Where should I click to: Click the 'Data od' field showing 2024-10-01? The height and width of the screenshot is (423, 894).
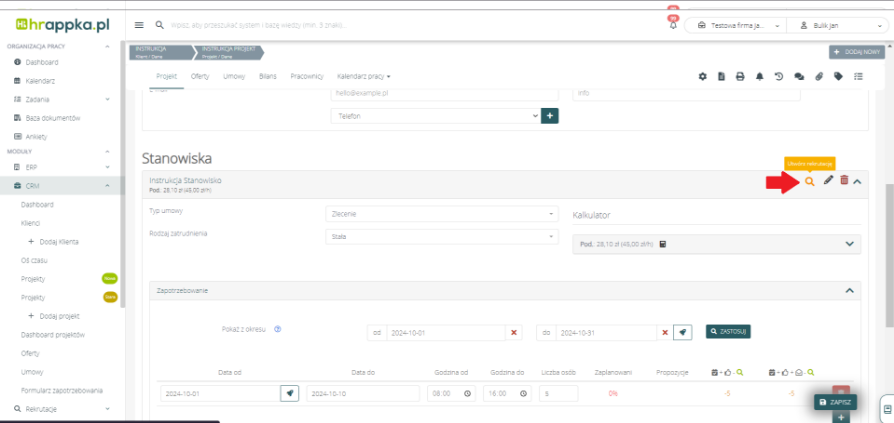coord(220,393)
